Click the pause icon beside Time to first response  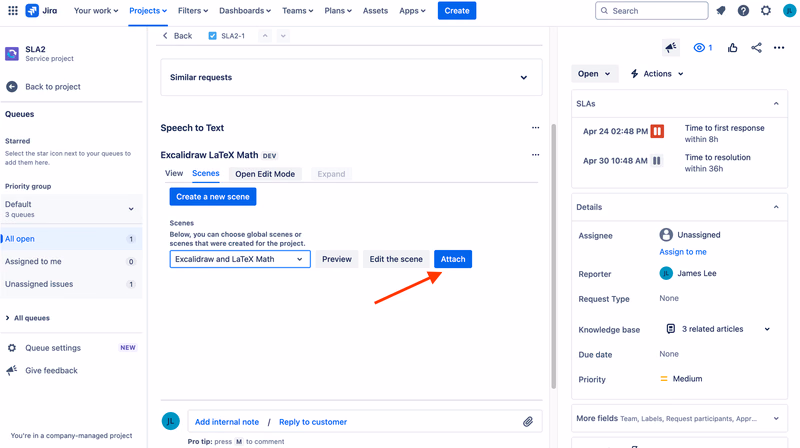(x=657, y=131)
